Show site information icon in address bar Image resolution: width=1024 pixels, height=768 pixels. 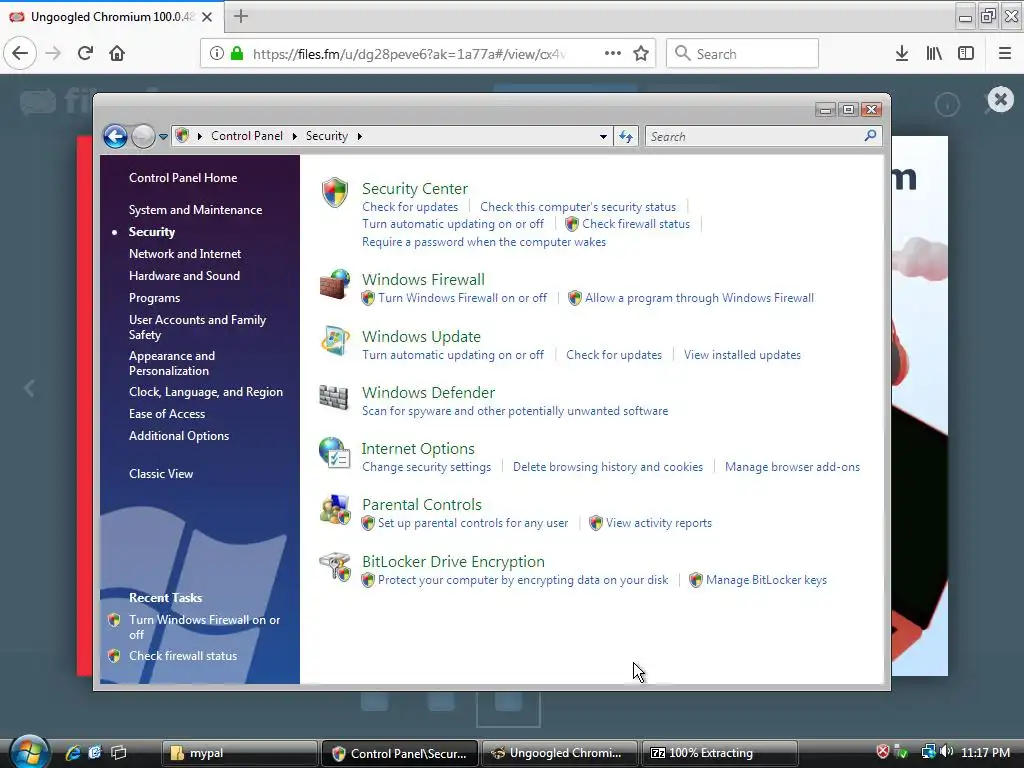coord(217,54)
